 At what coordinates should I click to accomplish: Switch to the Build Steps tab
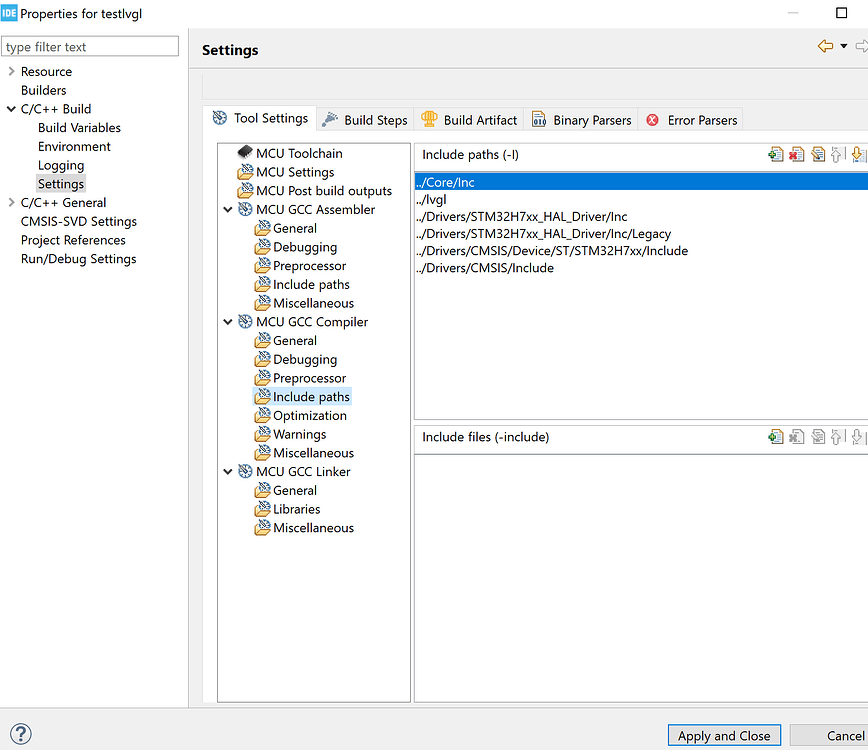(x=365, y=120)
